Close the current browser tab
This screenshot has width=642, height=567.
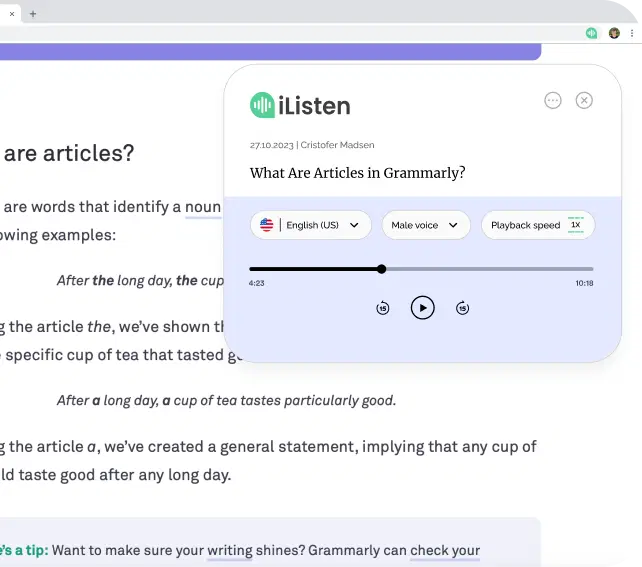tap(12, 14)
